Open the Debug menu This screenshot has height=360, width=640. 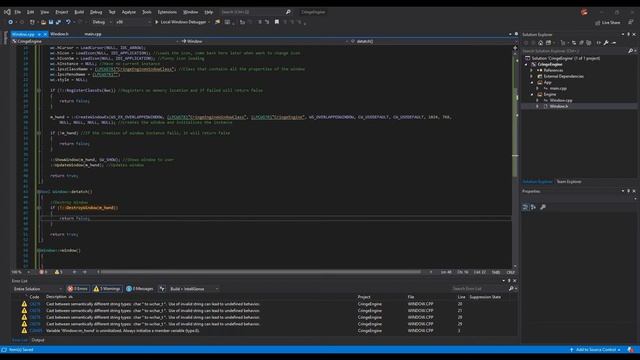(96, 12)
